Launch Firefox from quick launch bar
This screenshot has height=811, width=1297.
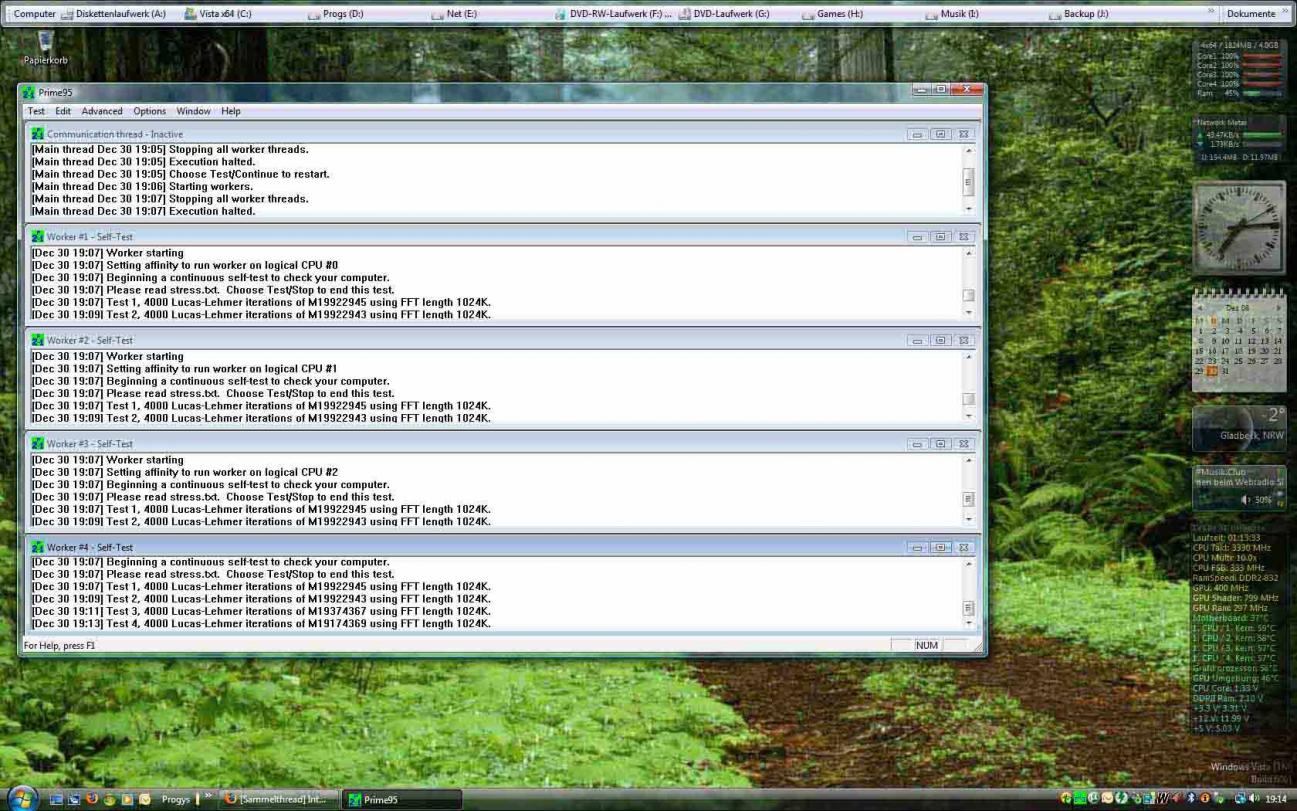pos(92,799)
